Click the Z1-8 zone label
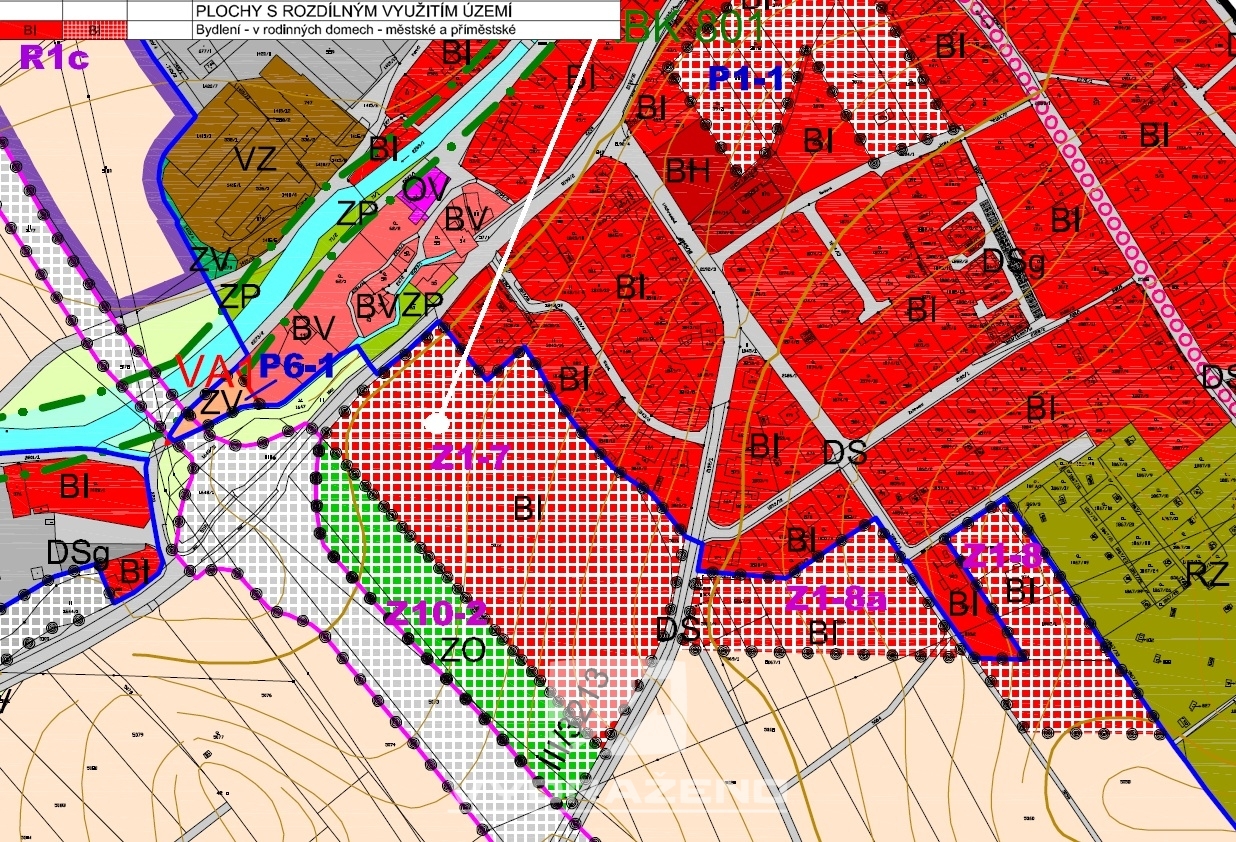The image size is (1236, 842). [x=1003, y=558]
